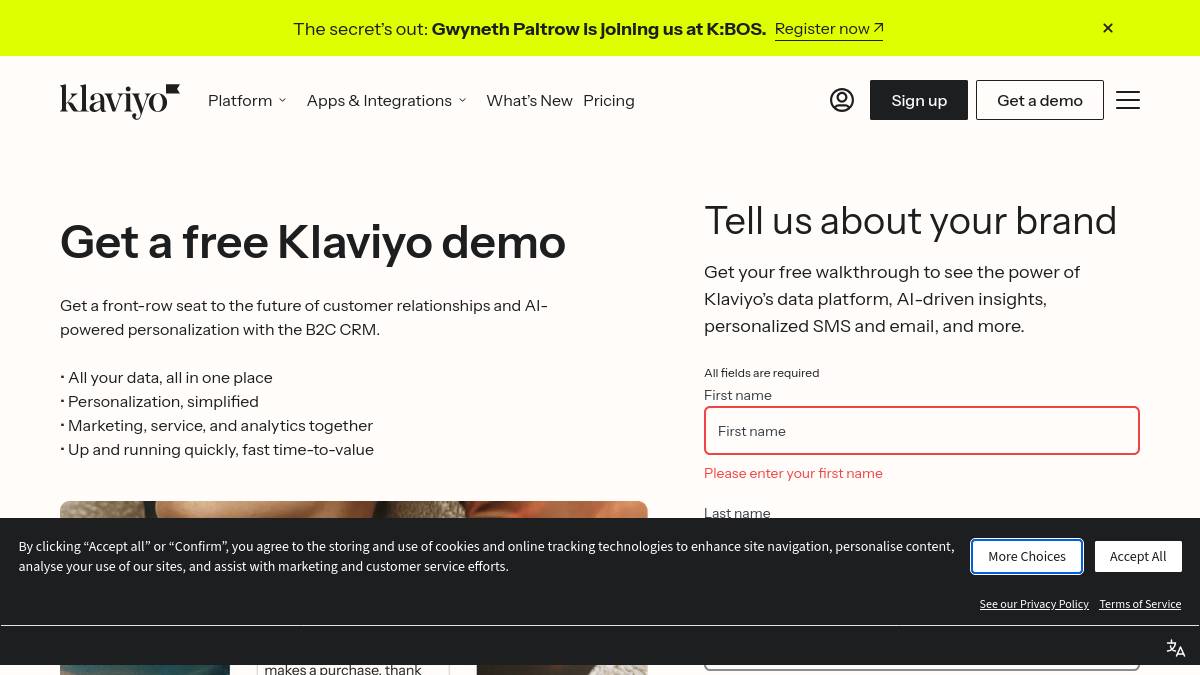Click the Sign up button

click(919, 100)
